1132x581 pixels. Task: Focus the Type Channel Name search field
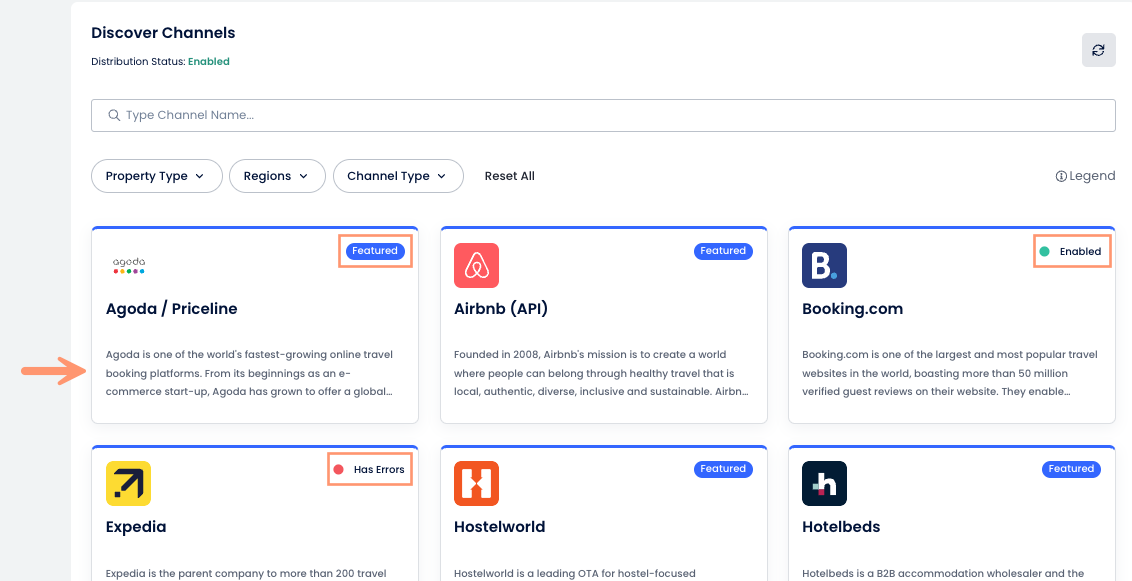(x=603, y=115)
